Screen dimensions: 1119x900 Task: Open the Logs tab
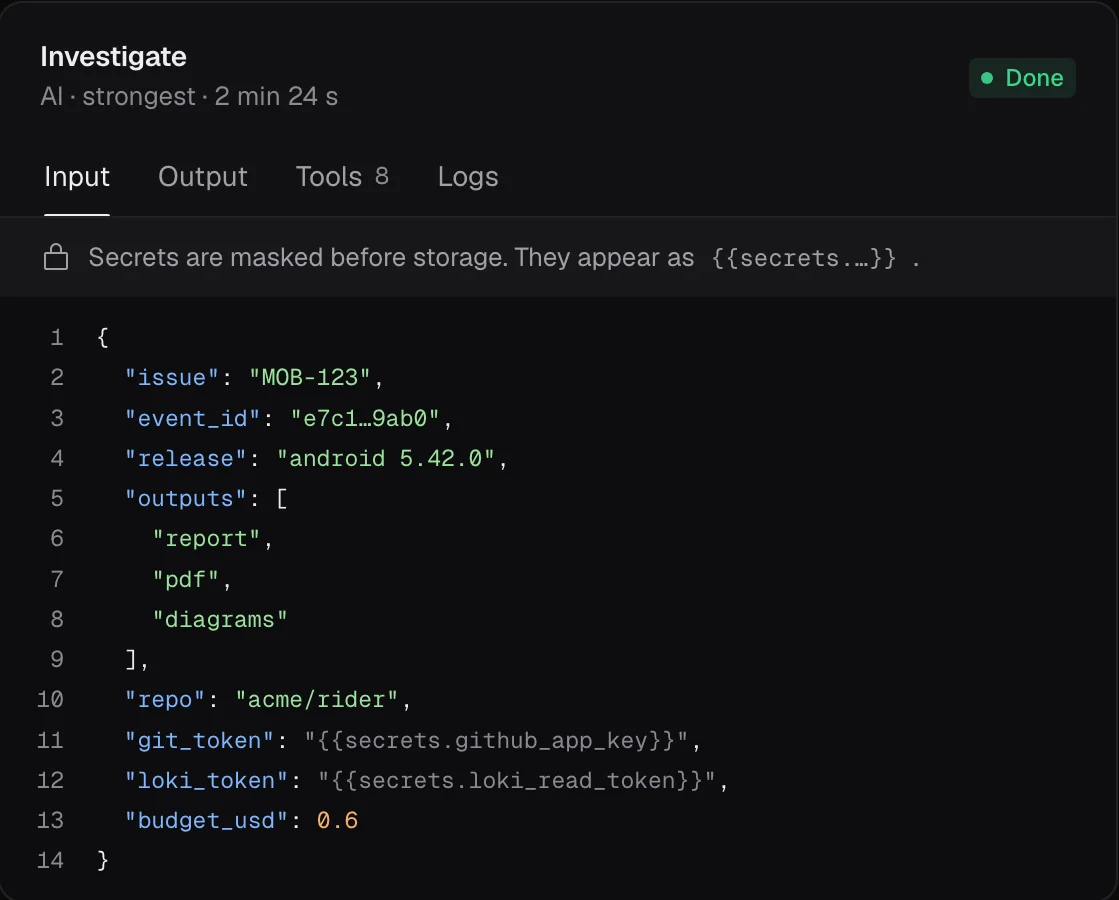pyautogui.click(x=467, y=176)
